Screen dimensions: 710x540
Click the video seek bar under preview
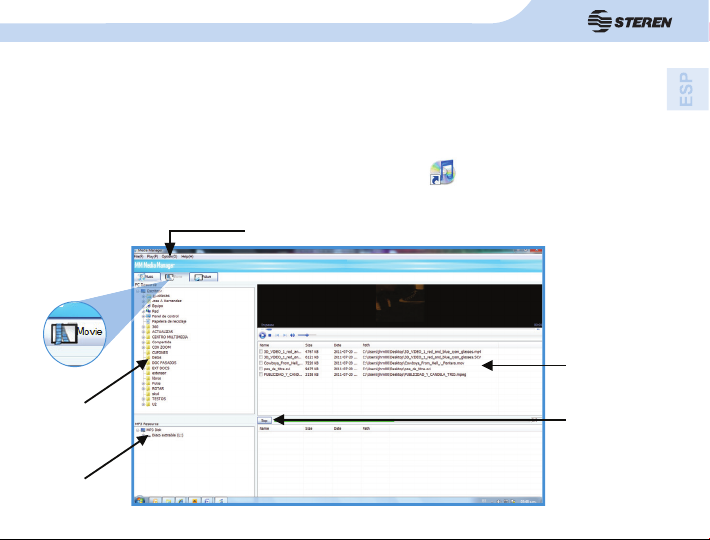(x=399, y=329)
